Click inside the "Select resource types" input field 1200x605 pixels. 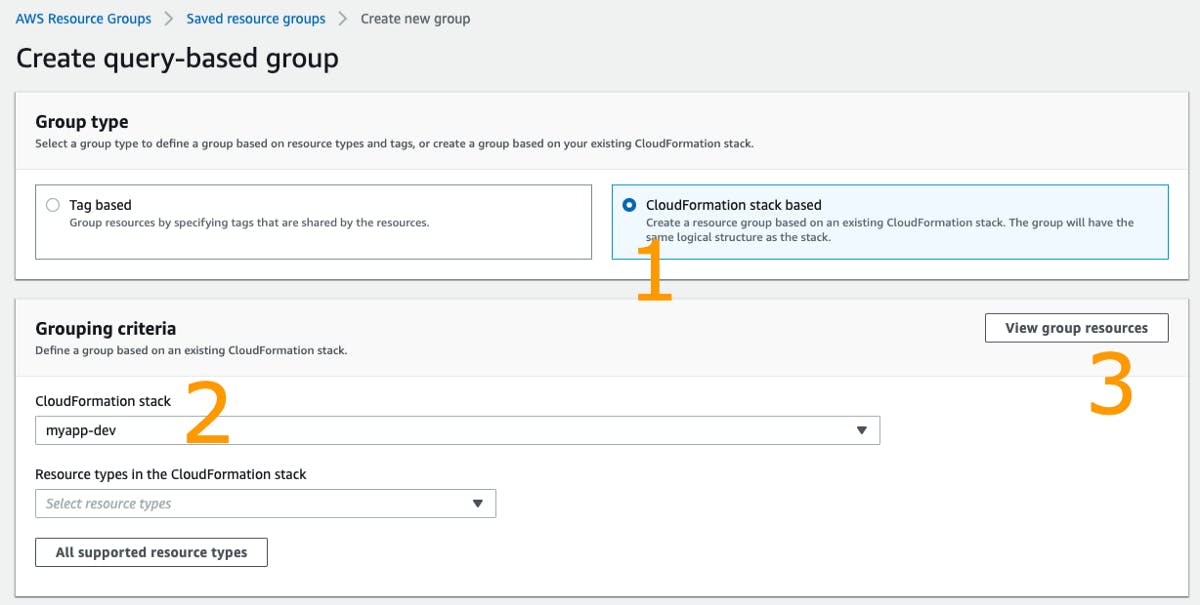coord(200,503)
